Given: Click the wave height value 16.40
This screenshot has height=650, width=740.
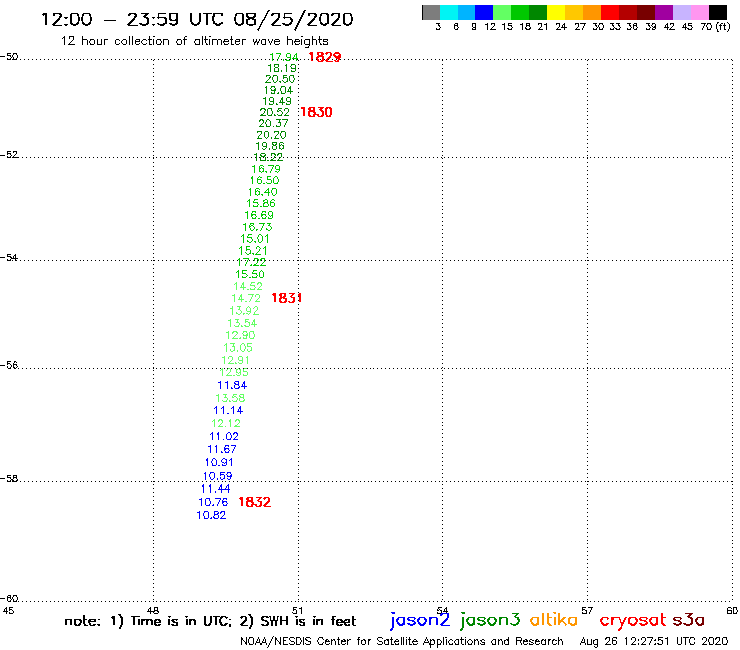Looking at the screenshot, I should click(x=263, y=192).
